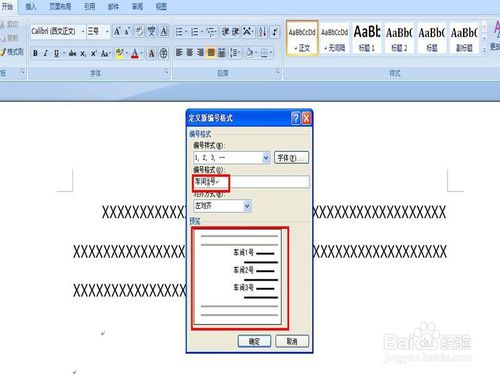Confirm with the 确定 button

(254, 341)
